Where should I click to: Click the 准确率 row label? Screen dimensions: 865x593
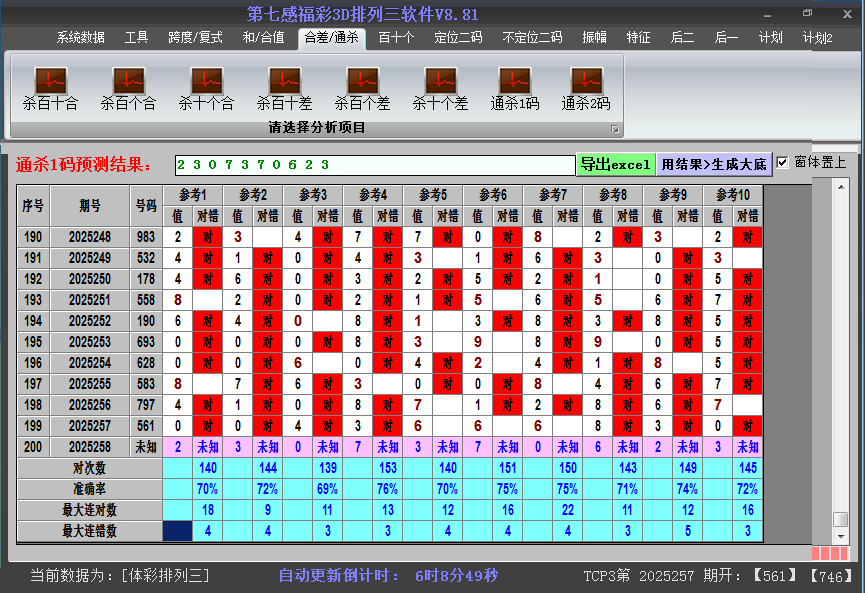point(89,489)
